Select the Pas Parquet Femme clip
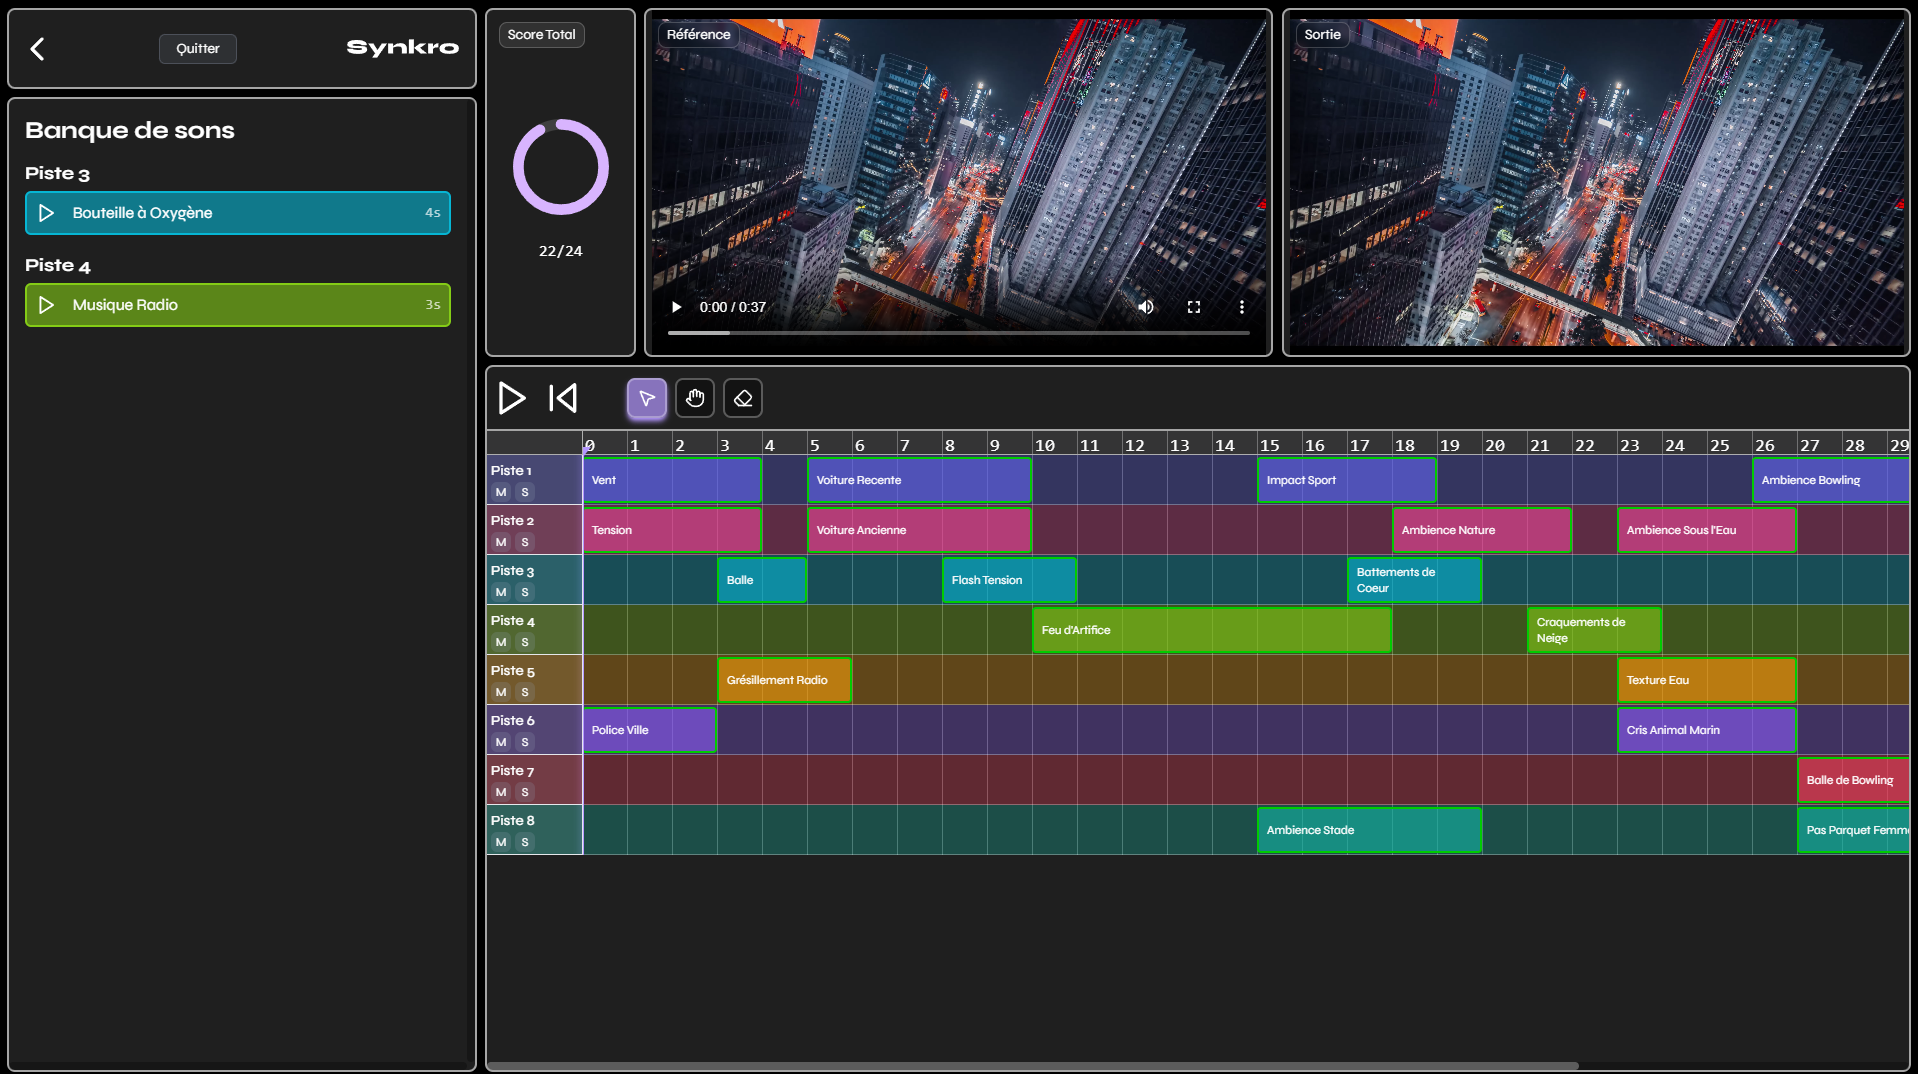The image size is (1918, 1074). pyautogui.click(x=1854, y=830)
